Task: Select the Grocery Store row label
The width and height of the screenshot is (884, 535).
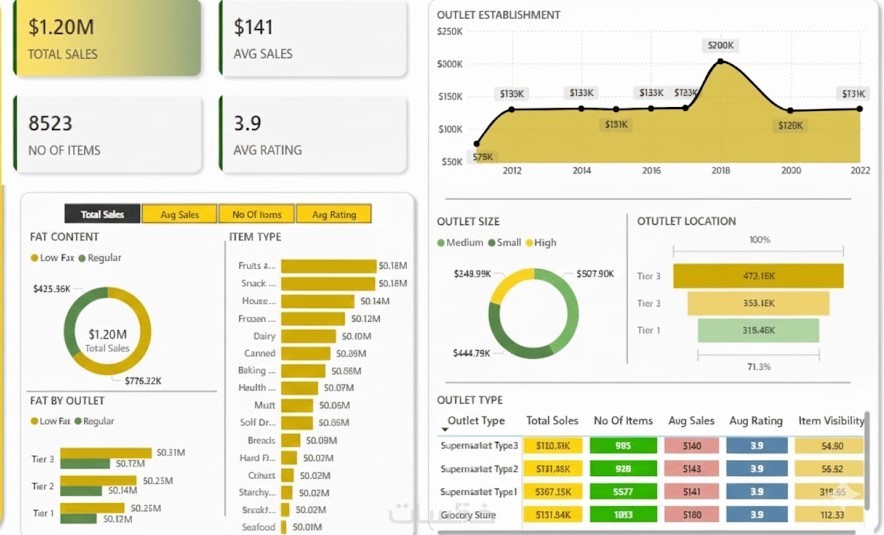Action: [468, 515]
